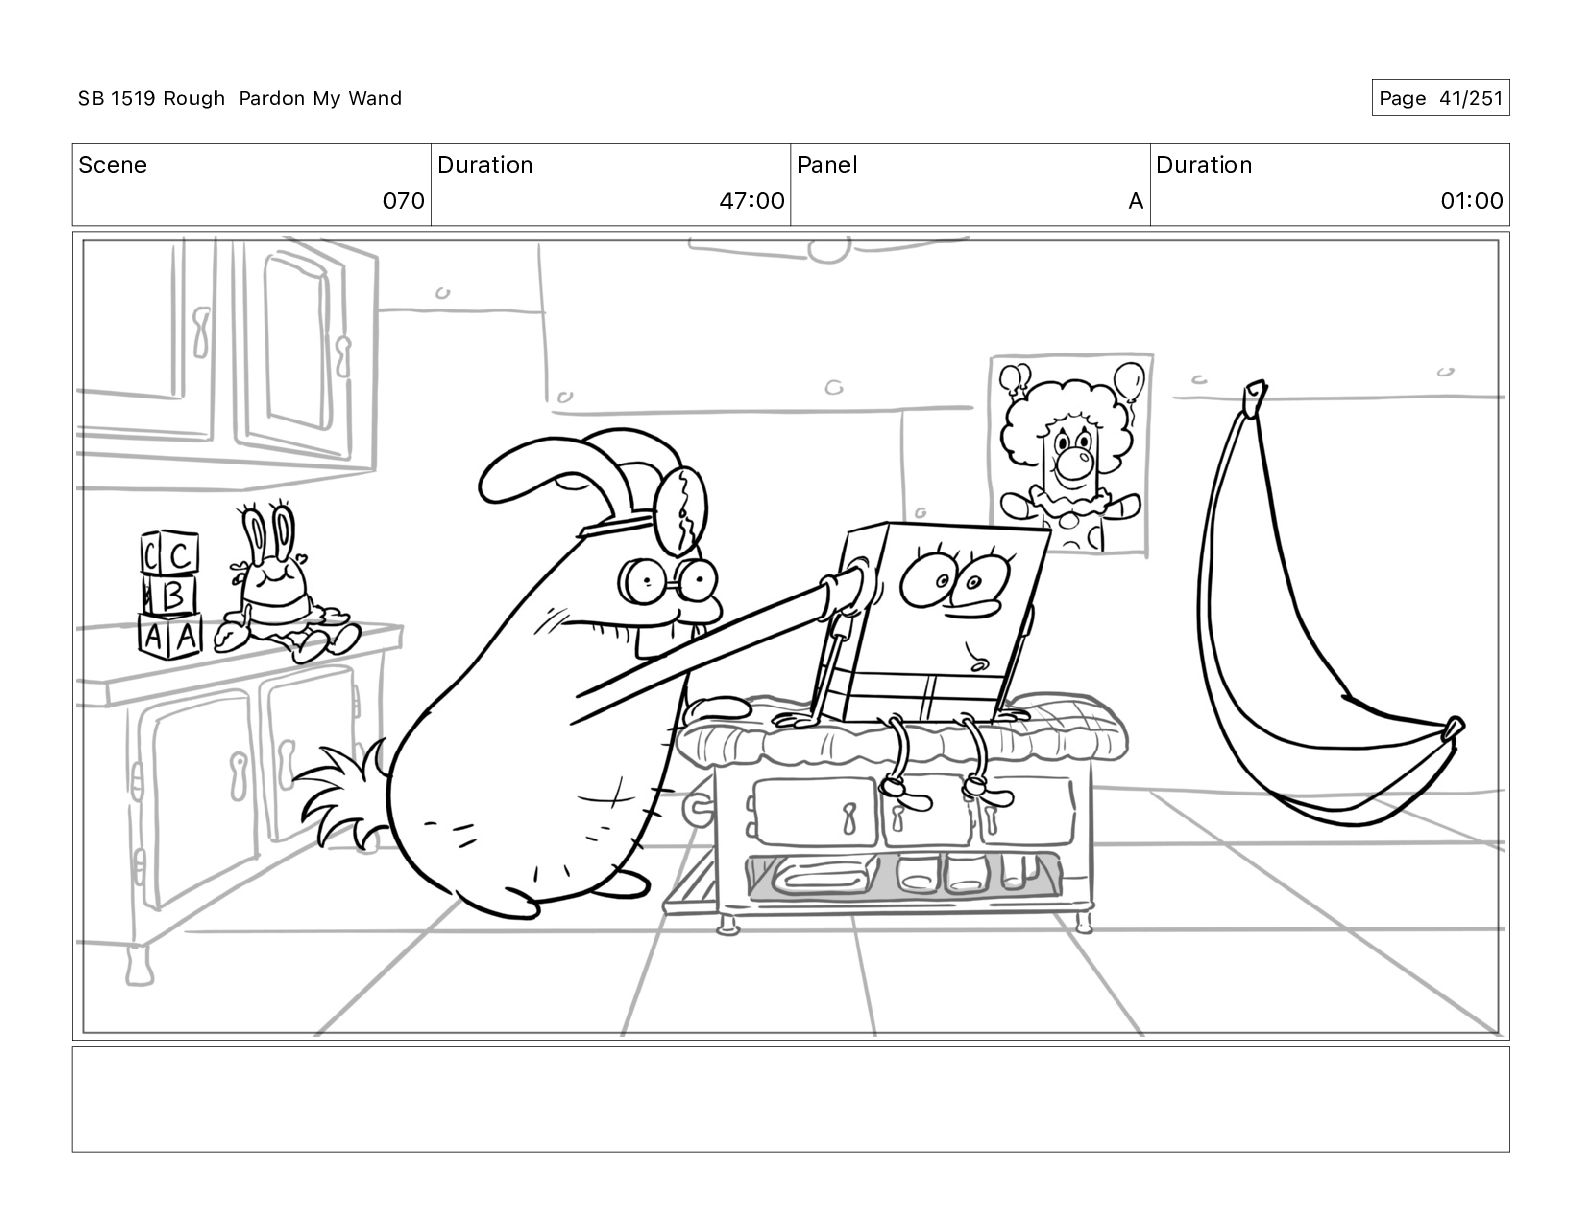Click the scene duration value "47:00"

click(752, 201)
